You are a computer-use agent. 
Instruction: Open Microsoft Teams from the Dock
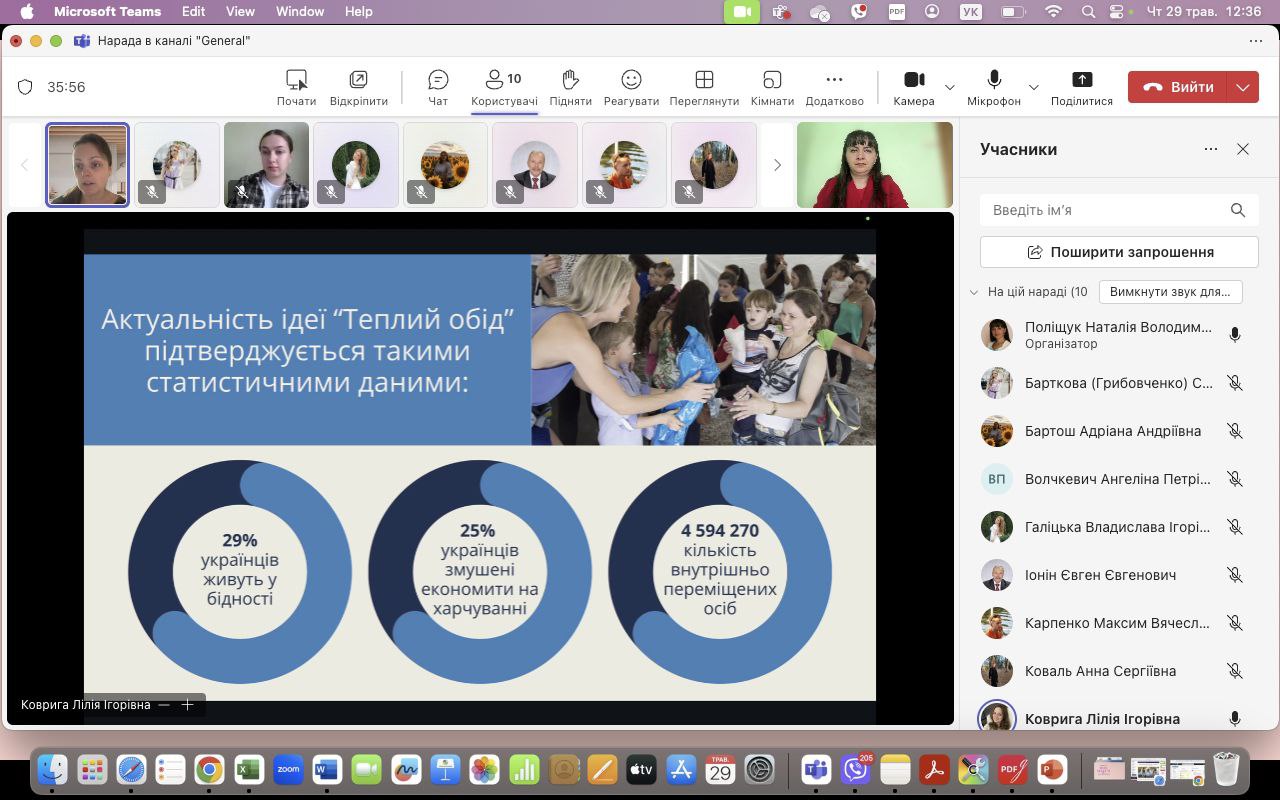click(817, 769)
